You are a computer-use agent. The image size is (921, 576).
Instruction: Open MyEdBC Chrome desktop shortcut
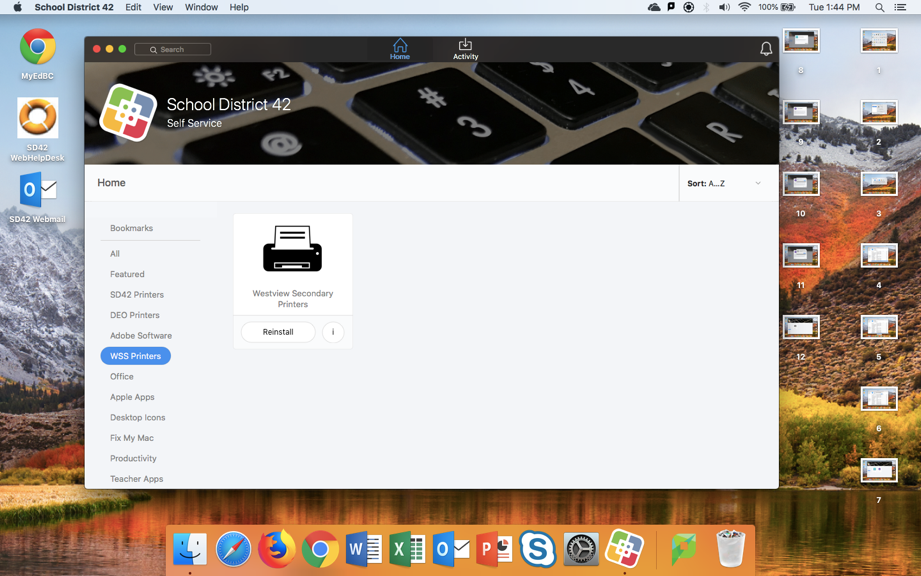37,48
